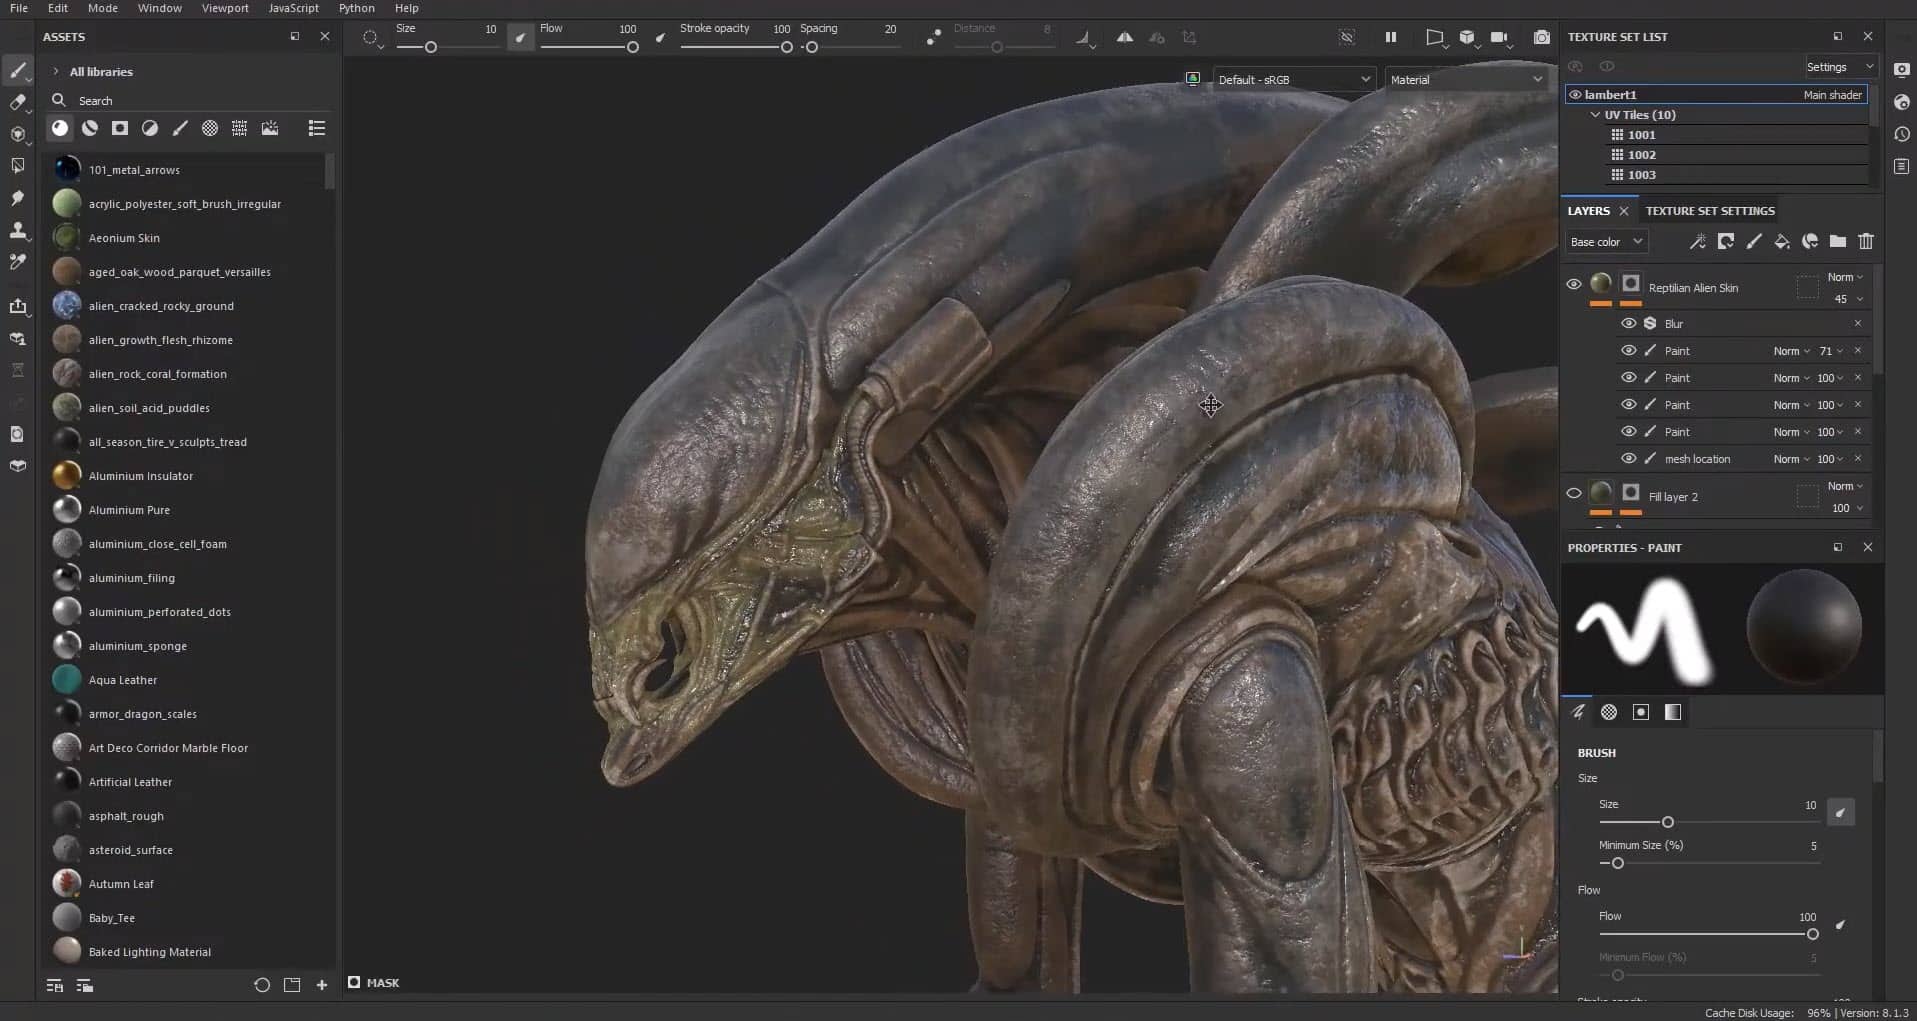Toggle list view icon in Assets
The height and width of the screenshot is (1021, 1917).
pyautogui.click(x=316, y=128)
